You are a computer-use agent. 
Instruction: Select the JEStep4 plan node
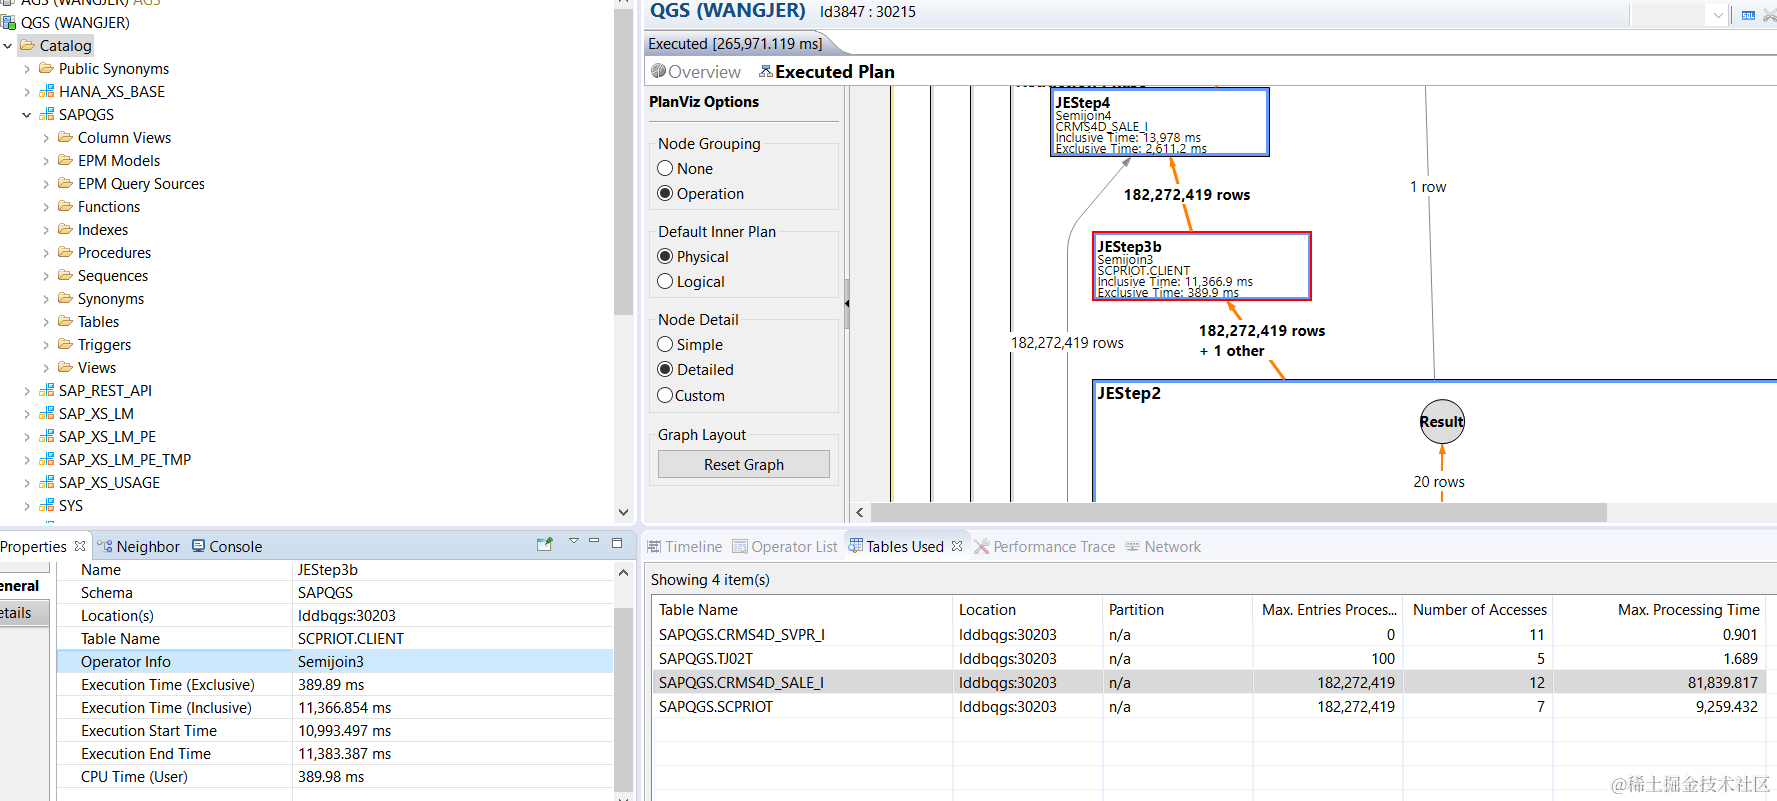click(x=1160, y=122)
